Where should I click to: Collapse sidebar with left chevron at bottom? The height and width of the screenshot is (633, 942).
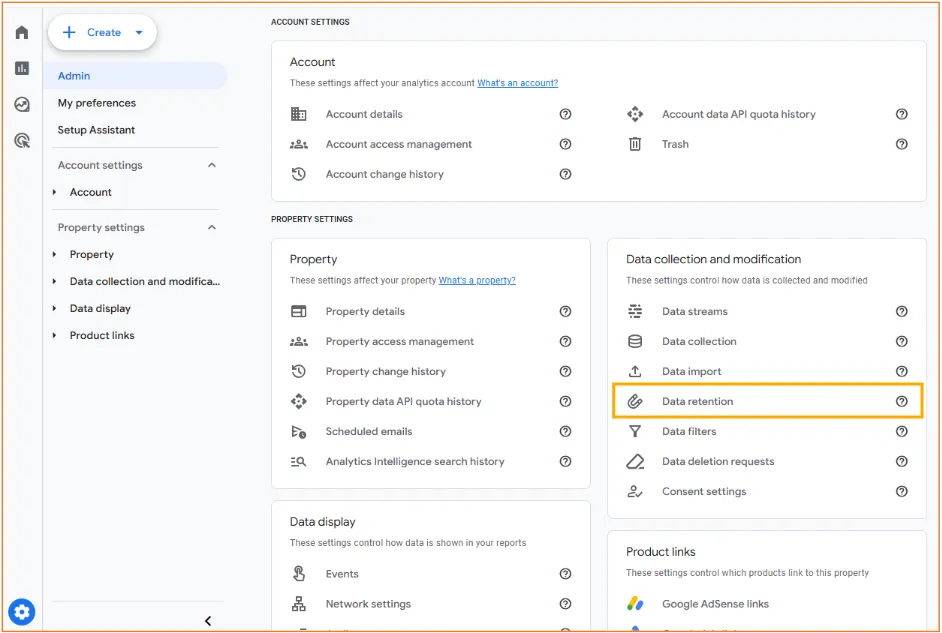(x=208, y=620)
